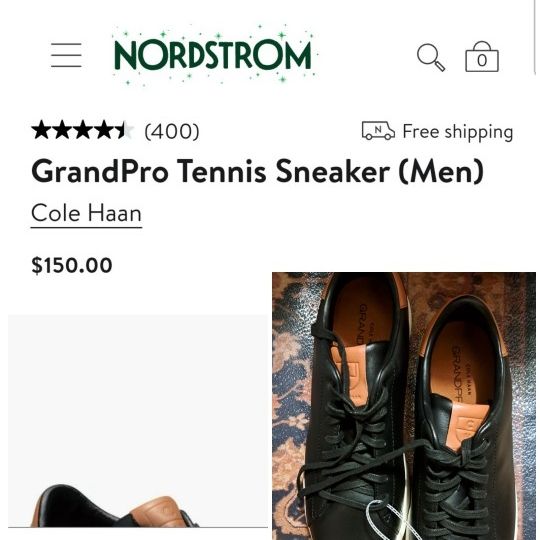Open the photo of black sneakers
This screenshot has width=540, height=540.
[404, 406]
